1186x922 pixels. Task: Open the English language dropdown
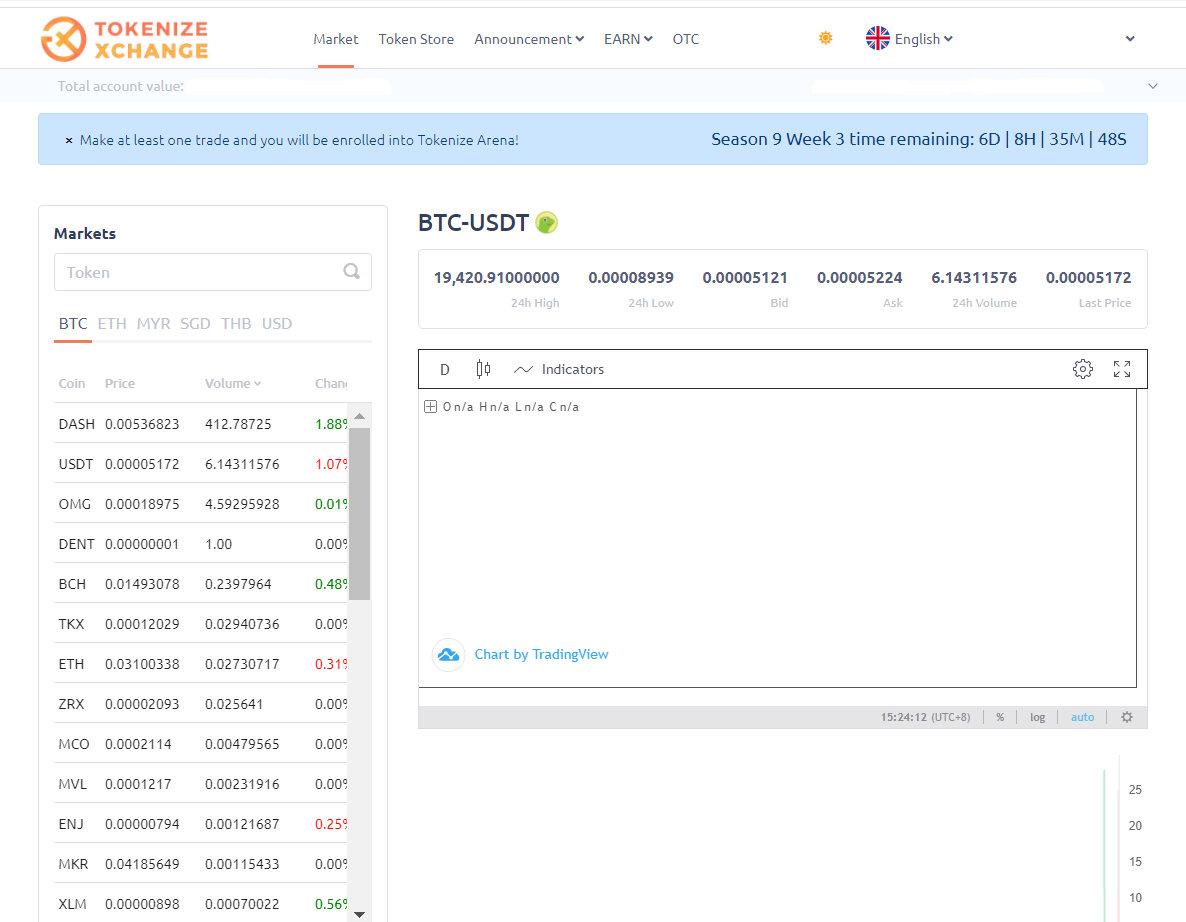point(924,39)
